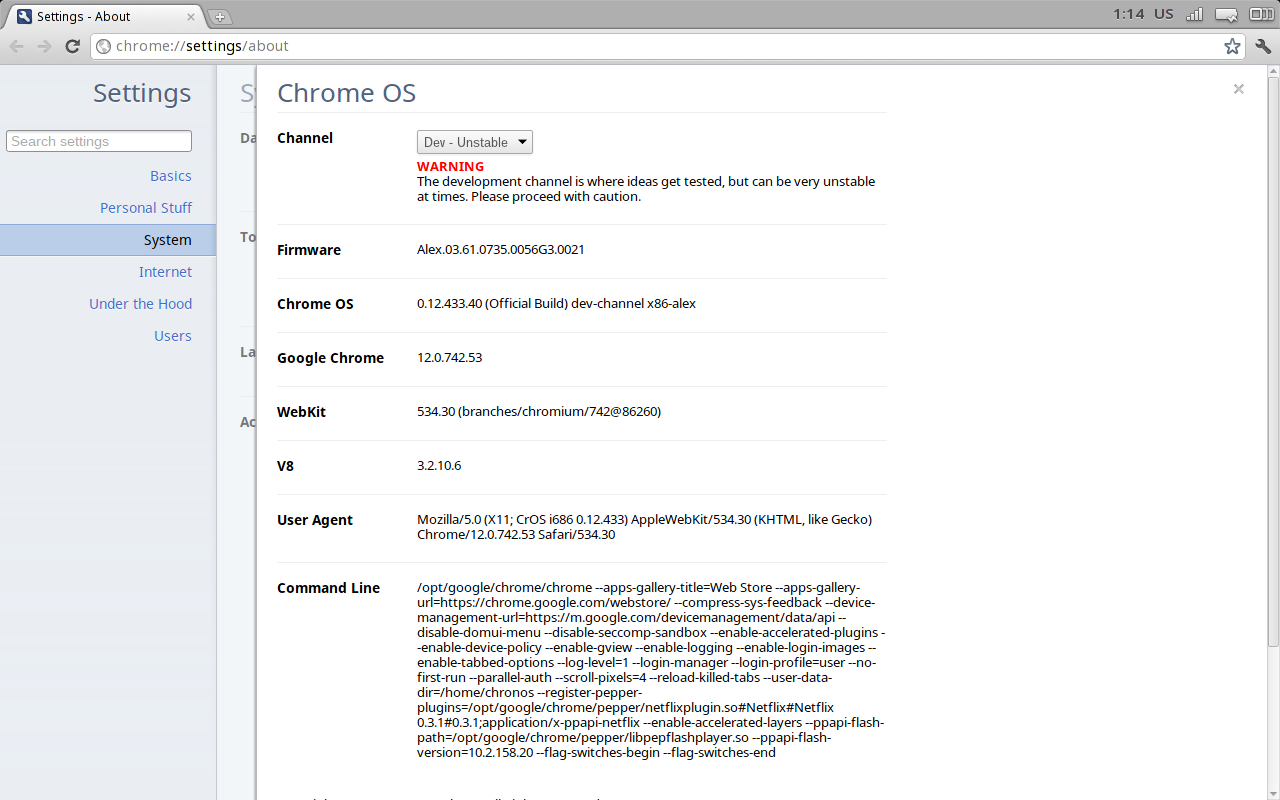Open the US input method indicator
Screen dimensions: 1280x800
[x=1163, y=14]
